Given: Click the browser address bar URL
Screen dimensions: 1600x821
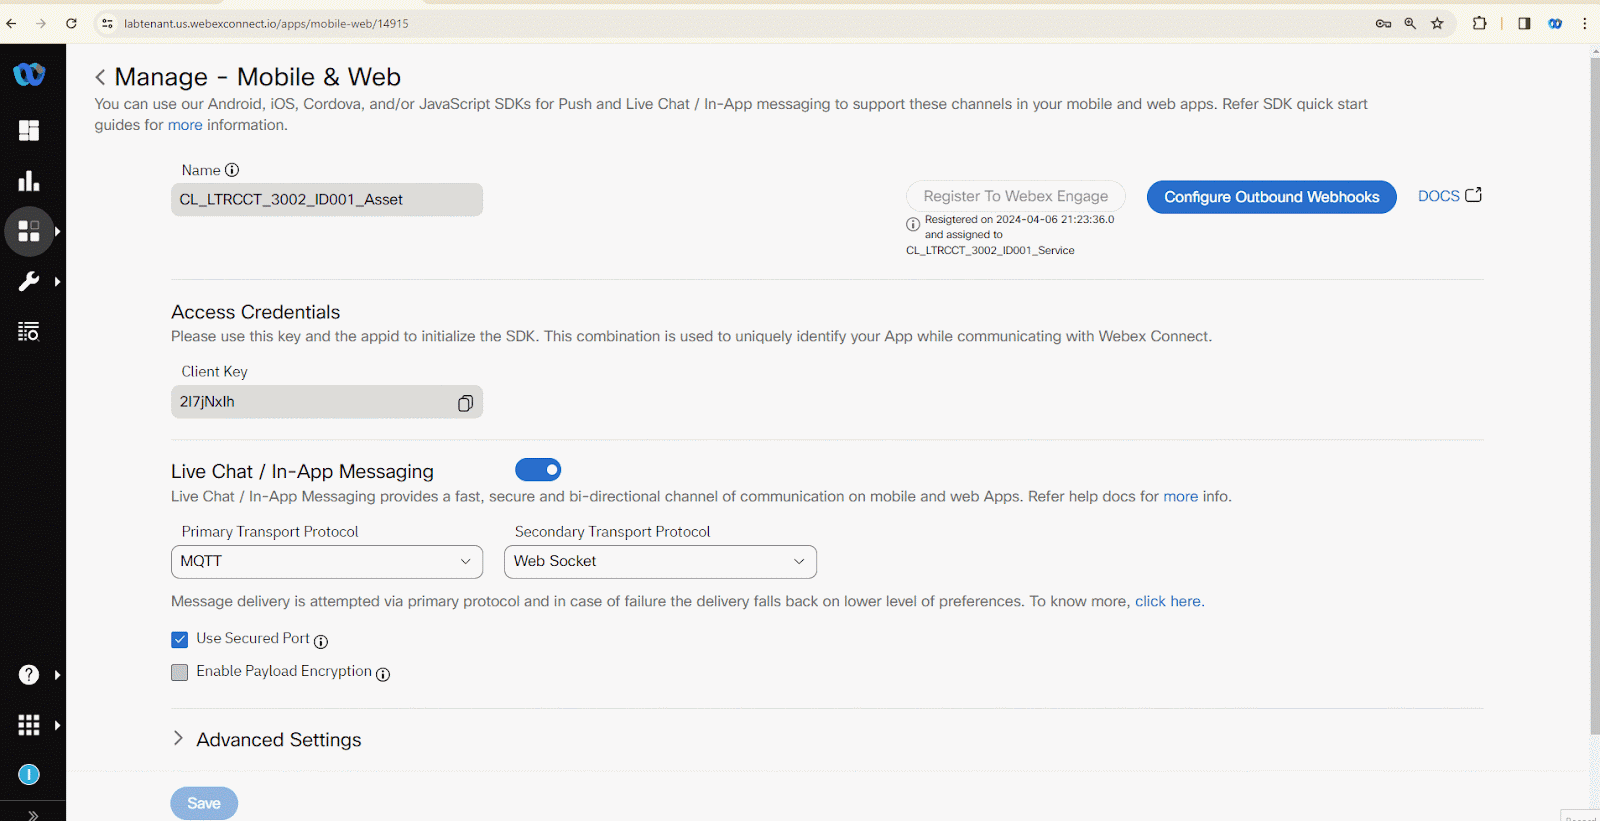Looking at the screenshot, I should [267, 23].
